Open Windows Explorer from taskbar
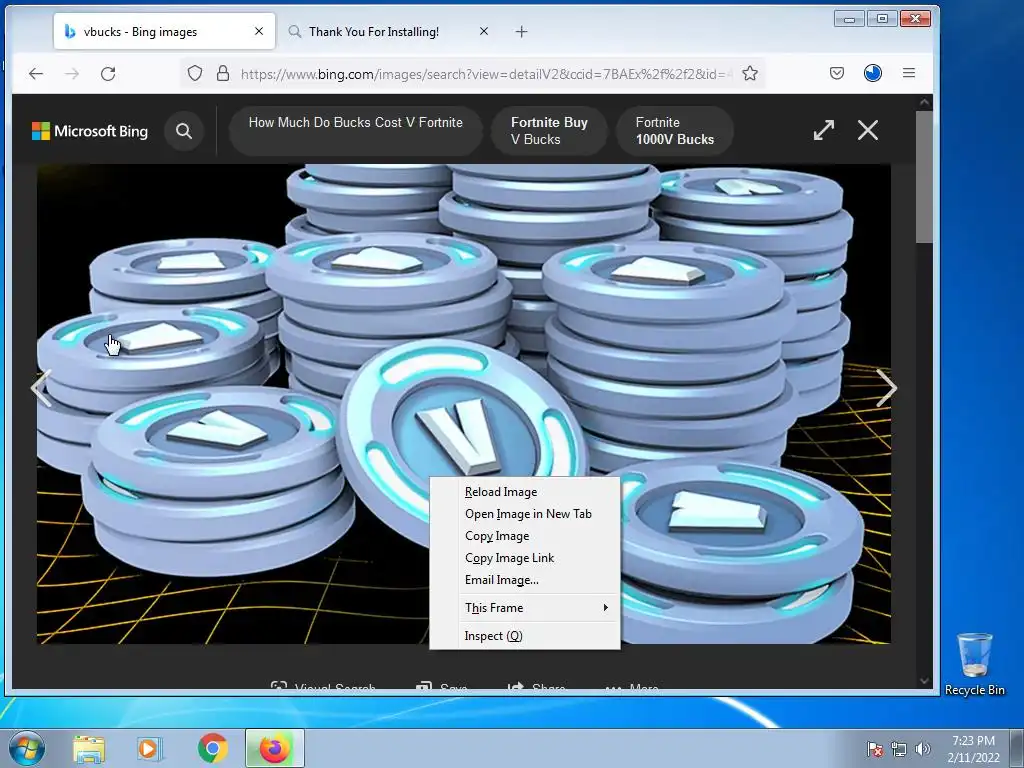This screenshot has width=1024, height=768. pyautogui.click(x=88, y=749)
